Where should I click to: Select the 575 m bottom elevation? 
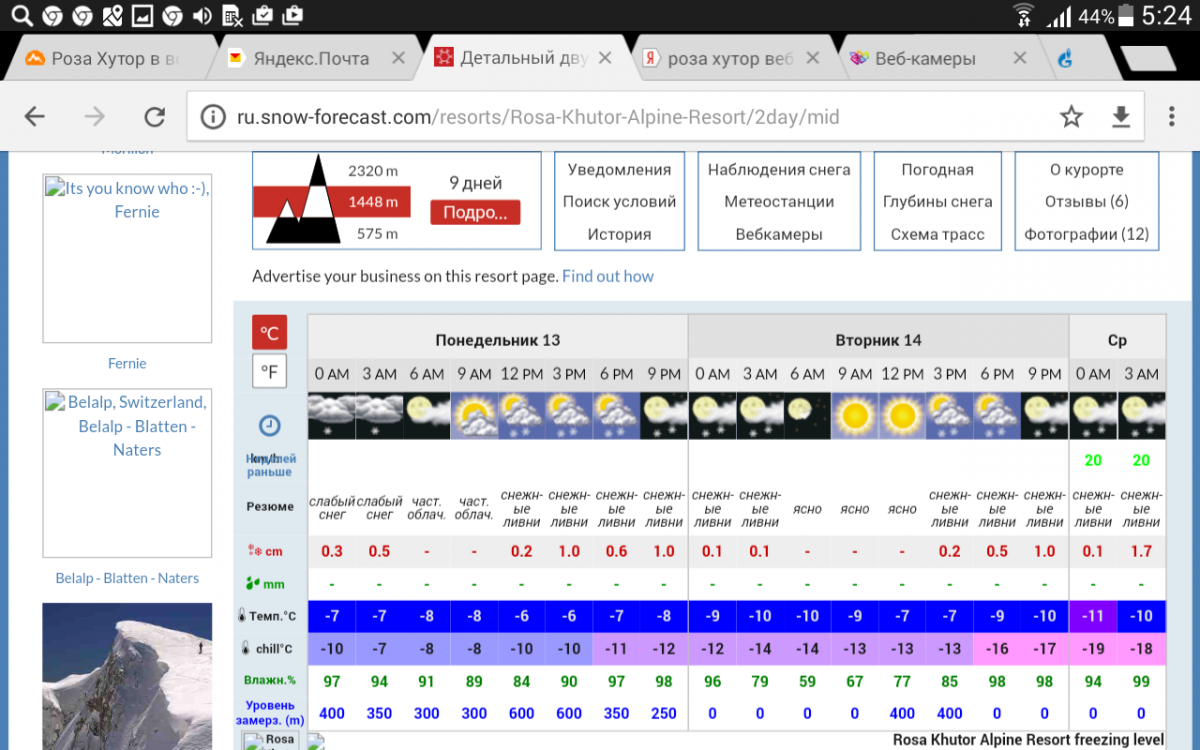click(377, 234)
